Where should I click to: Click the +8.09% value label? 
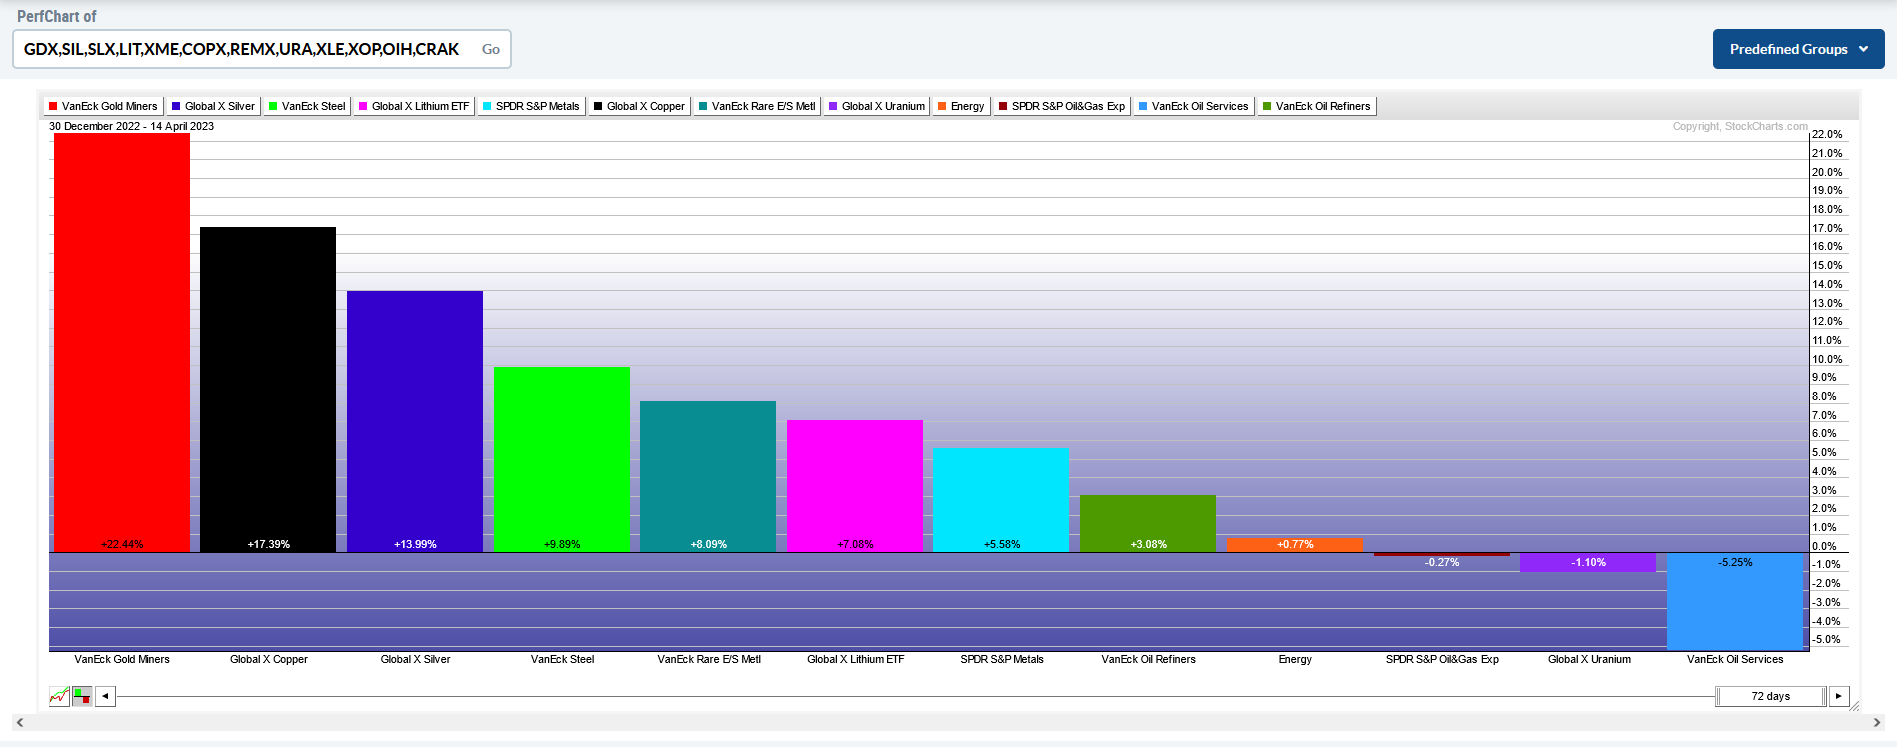pyautogui.click(x=708, y=544)
